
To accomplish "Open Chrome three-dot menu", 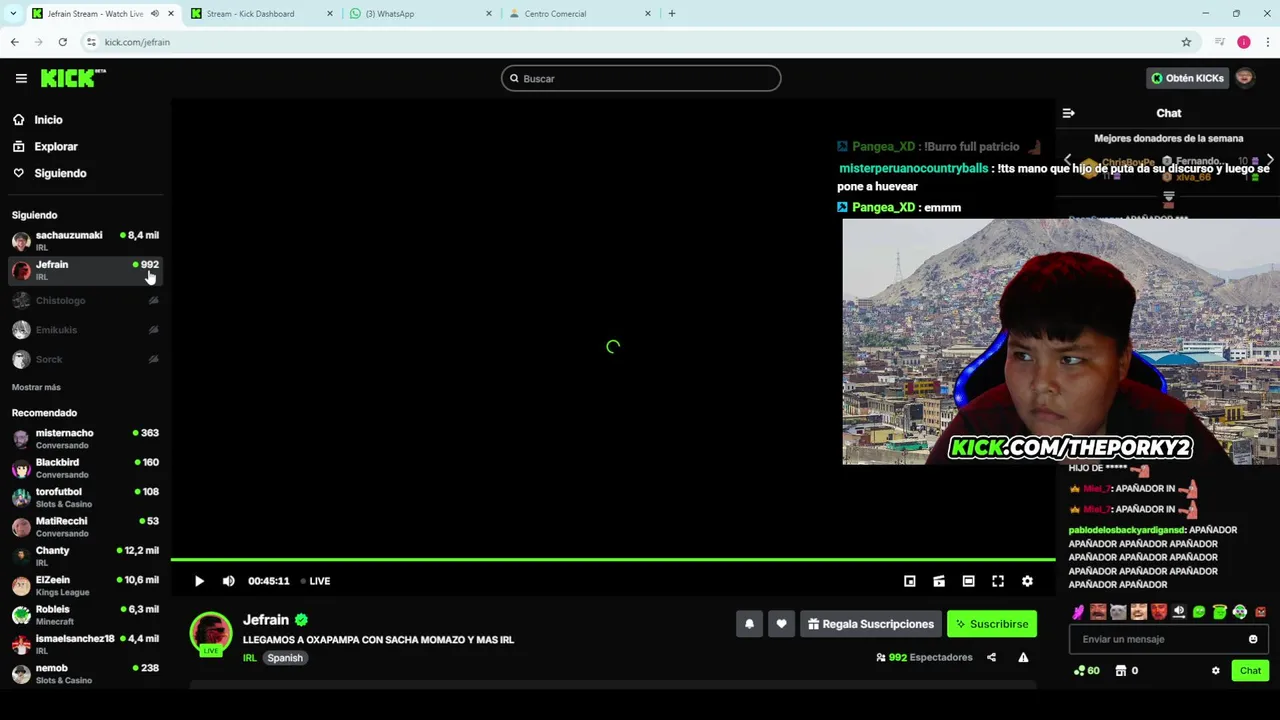I will [1268, 42].
